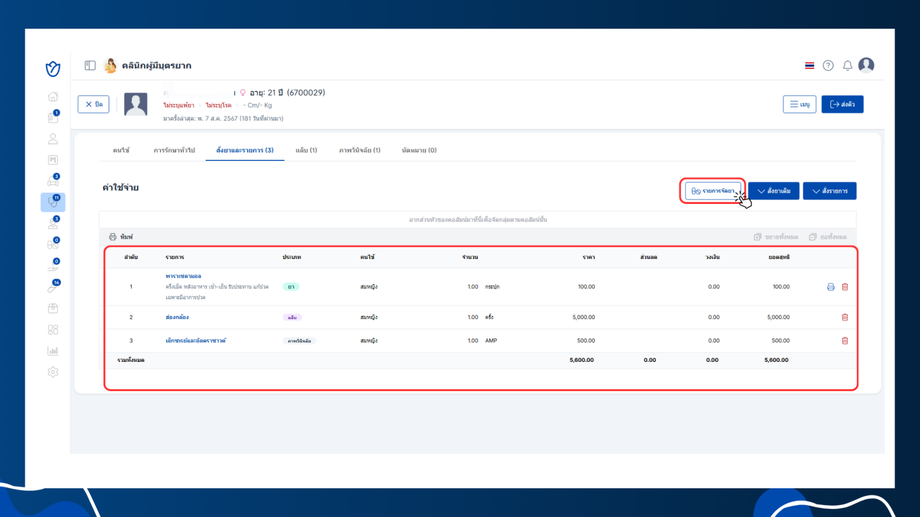Click the patient photo thumbnail
Image resolution: width=920 pixels, height=517 pixels.
pyautogui.click(x=135, y=104)
